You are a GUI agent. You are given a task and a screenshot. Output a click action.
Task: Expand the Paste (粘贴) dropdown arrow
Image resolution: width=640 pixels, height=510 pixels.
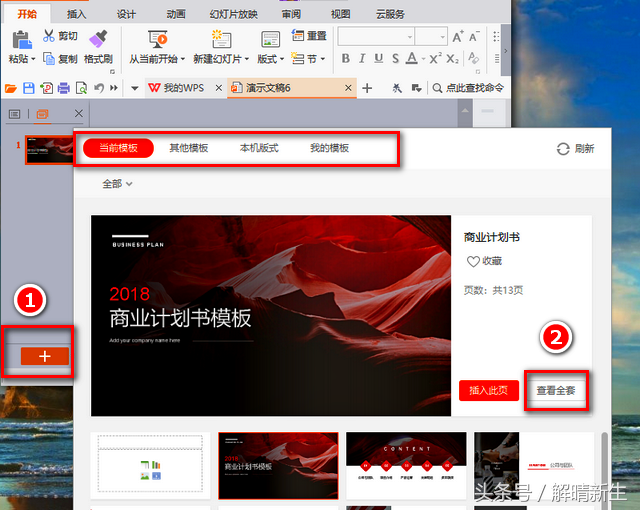point(33,59)
